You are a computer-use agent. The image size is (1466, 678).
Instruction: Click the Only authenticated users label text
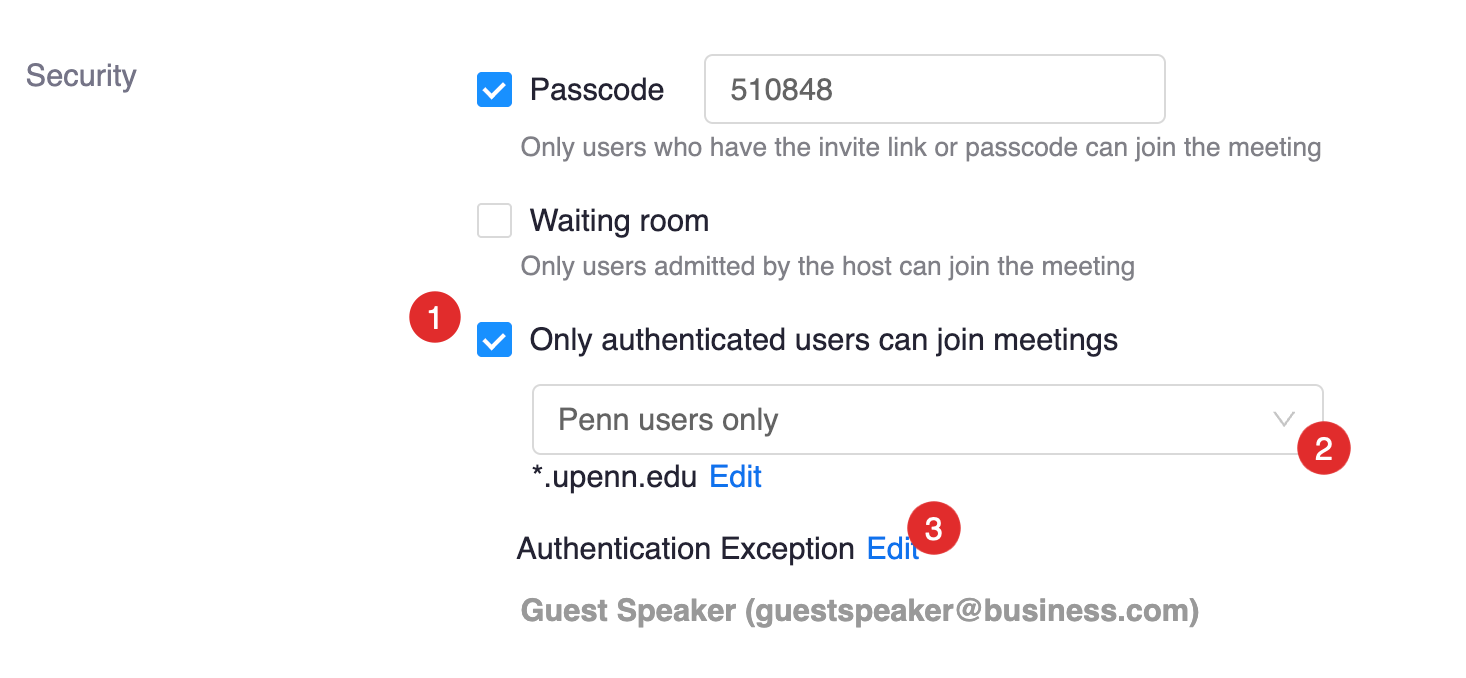point(823,340)
